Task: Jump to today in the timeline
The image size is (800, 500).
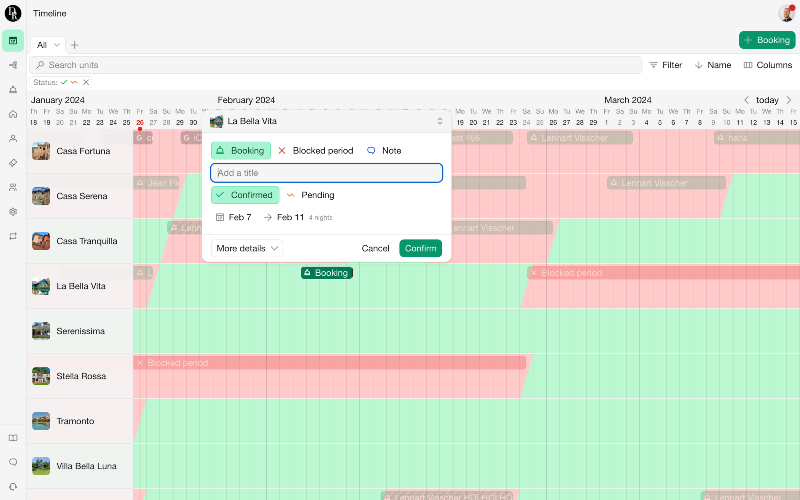Action: pos(767,100)
